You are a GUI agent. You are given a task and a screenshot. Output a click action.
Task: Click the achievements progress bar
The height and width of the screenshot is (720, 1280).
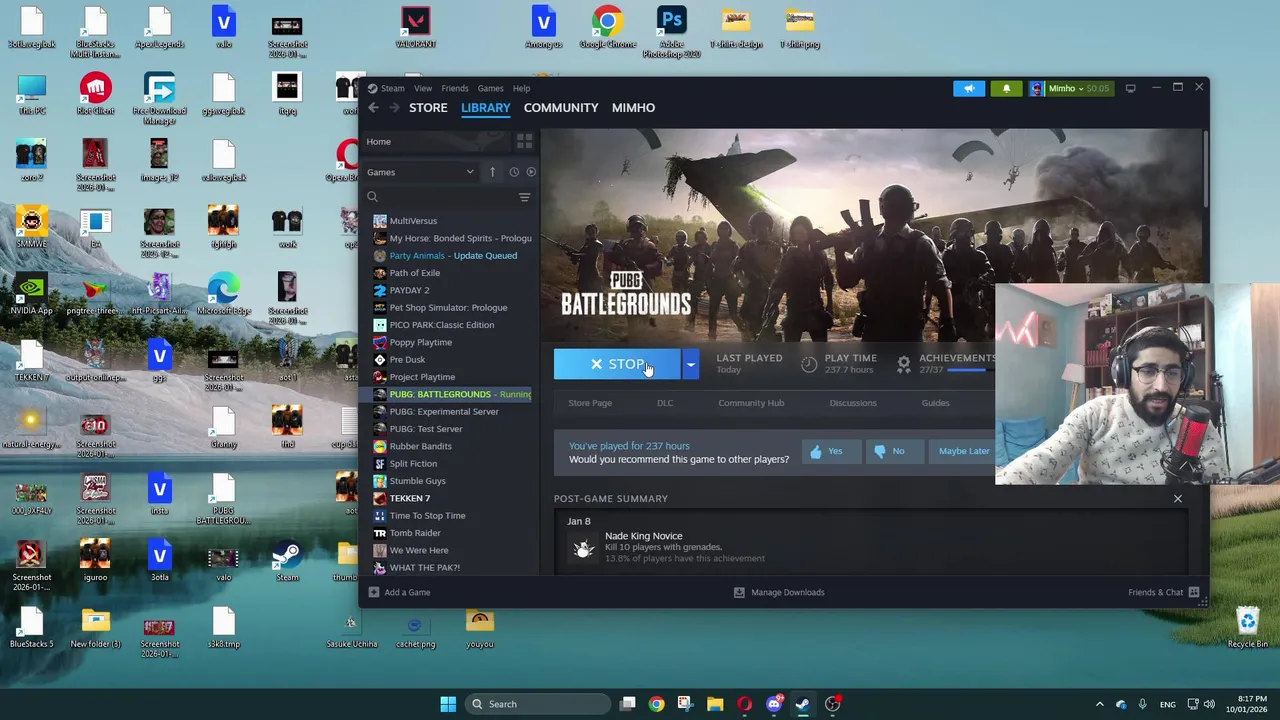coord(971,370)
